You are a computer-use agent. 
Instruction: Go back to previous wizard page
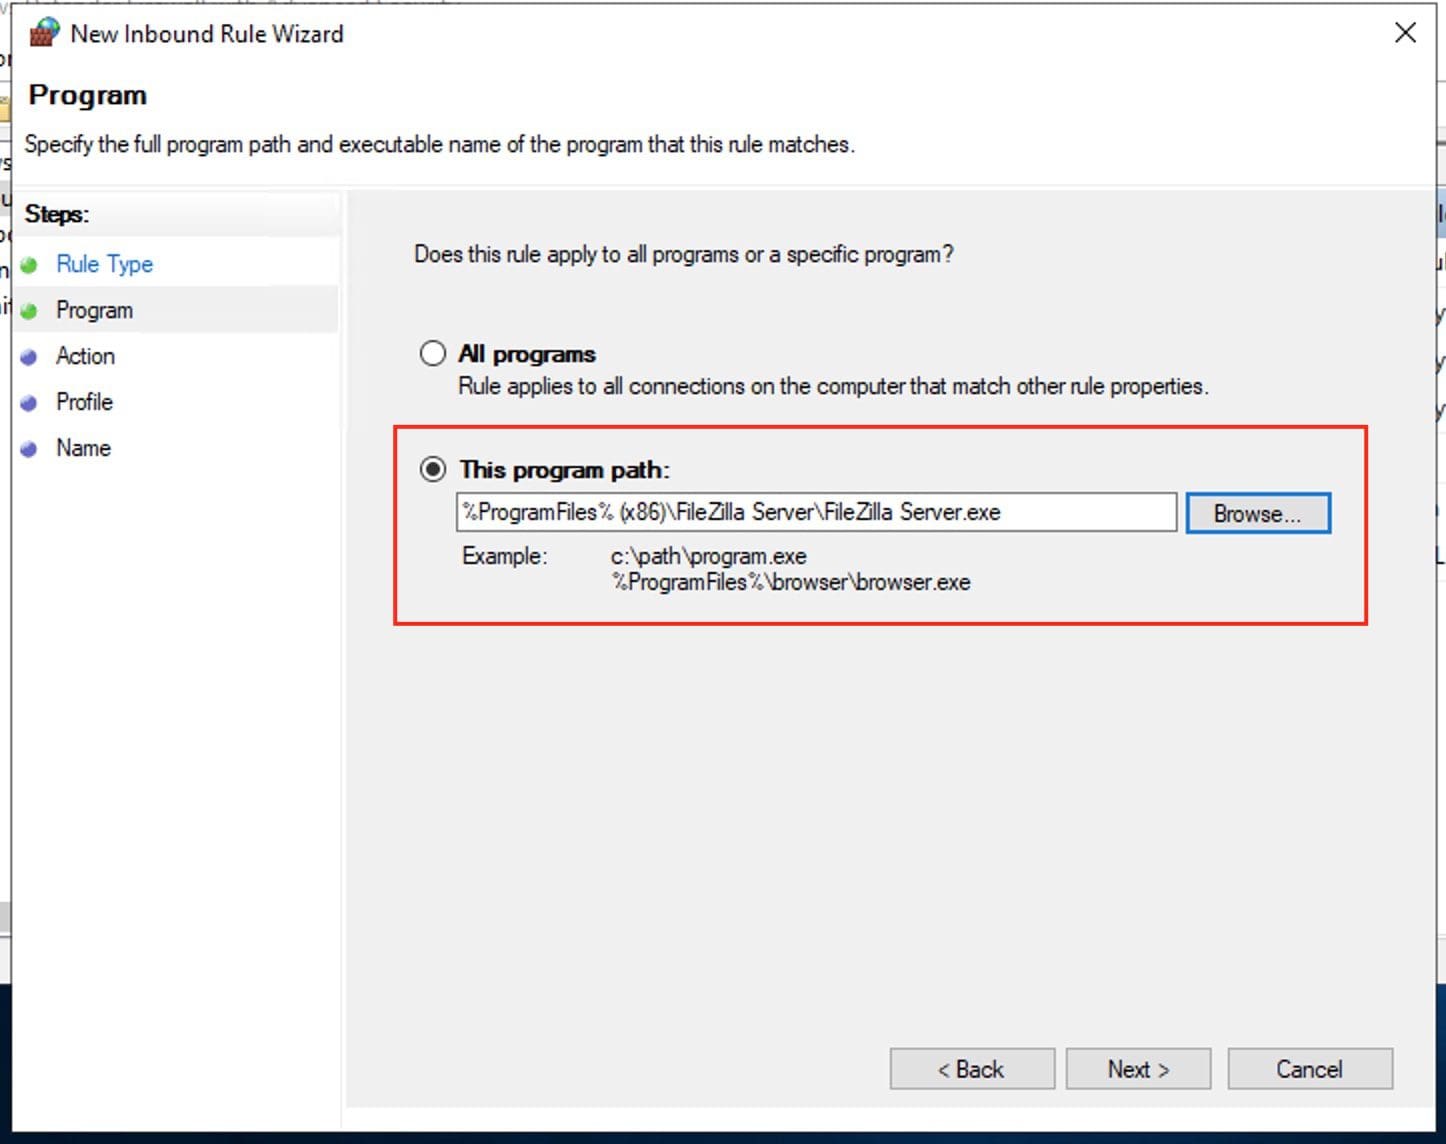(971, 1069)
